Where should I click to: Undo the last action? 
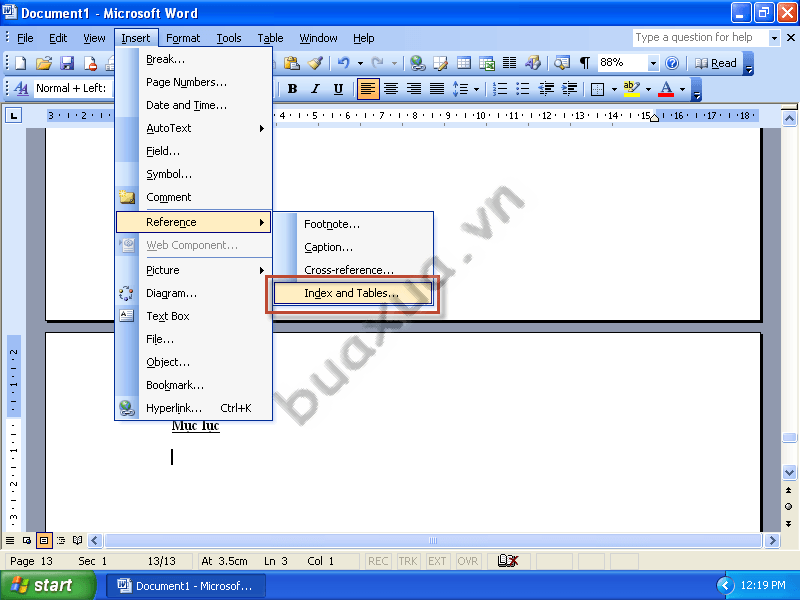click(343, 63)
